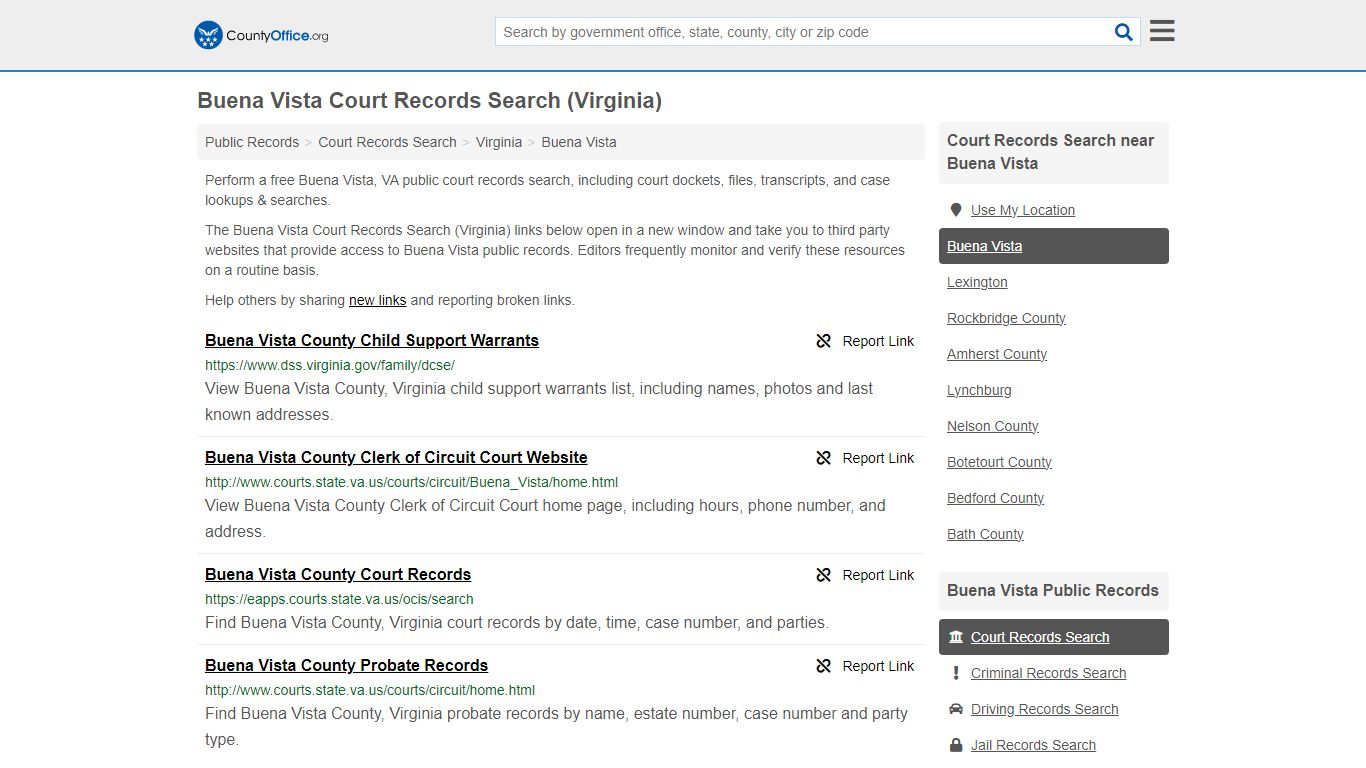Image resolution: width=1366 pixels, height=768 pixels.
Task: Select the exclamation icon beside Criminal Records Search
Action: pos(956,673)
